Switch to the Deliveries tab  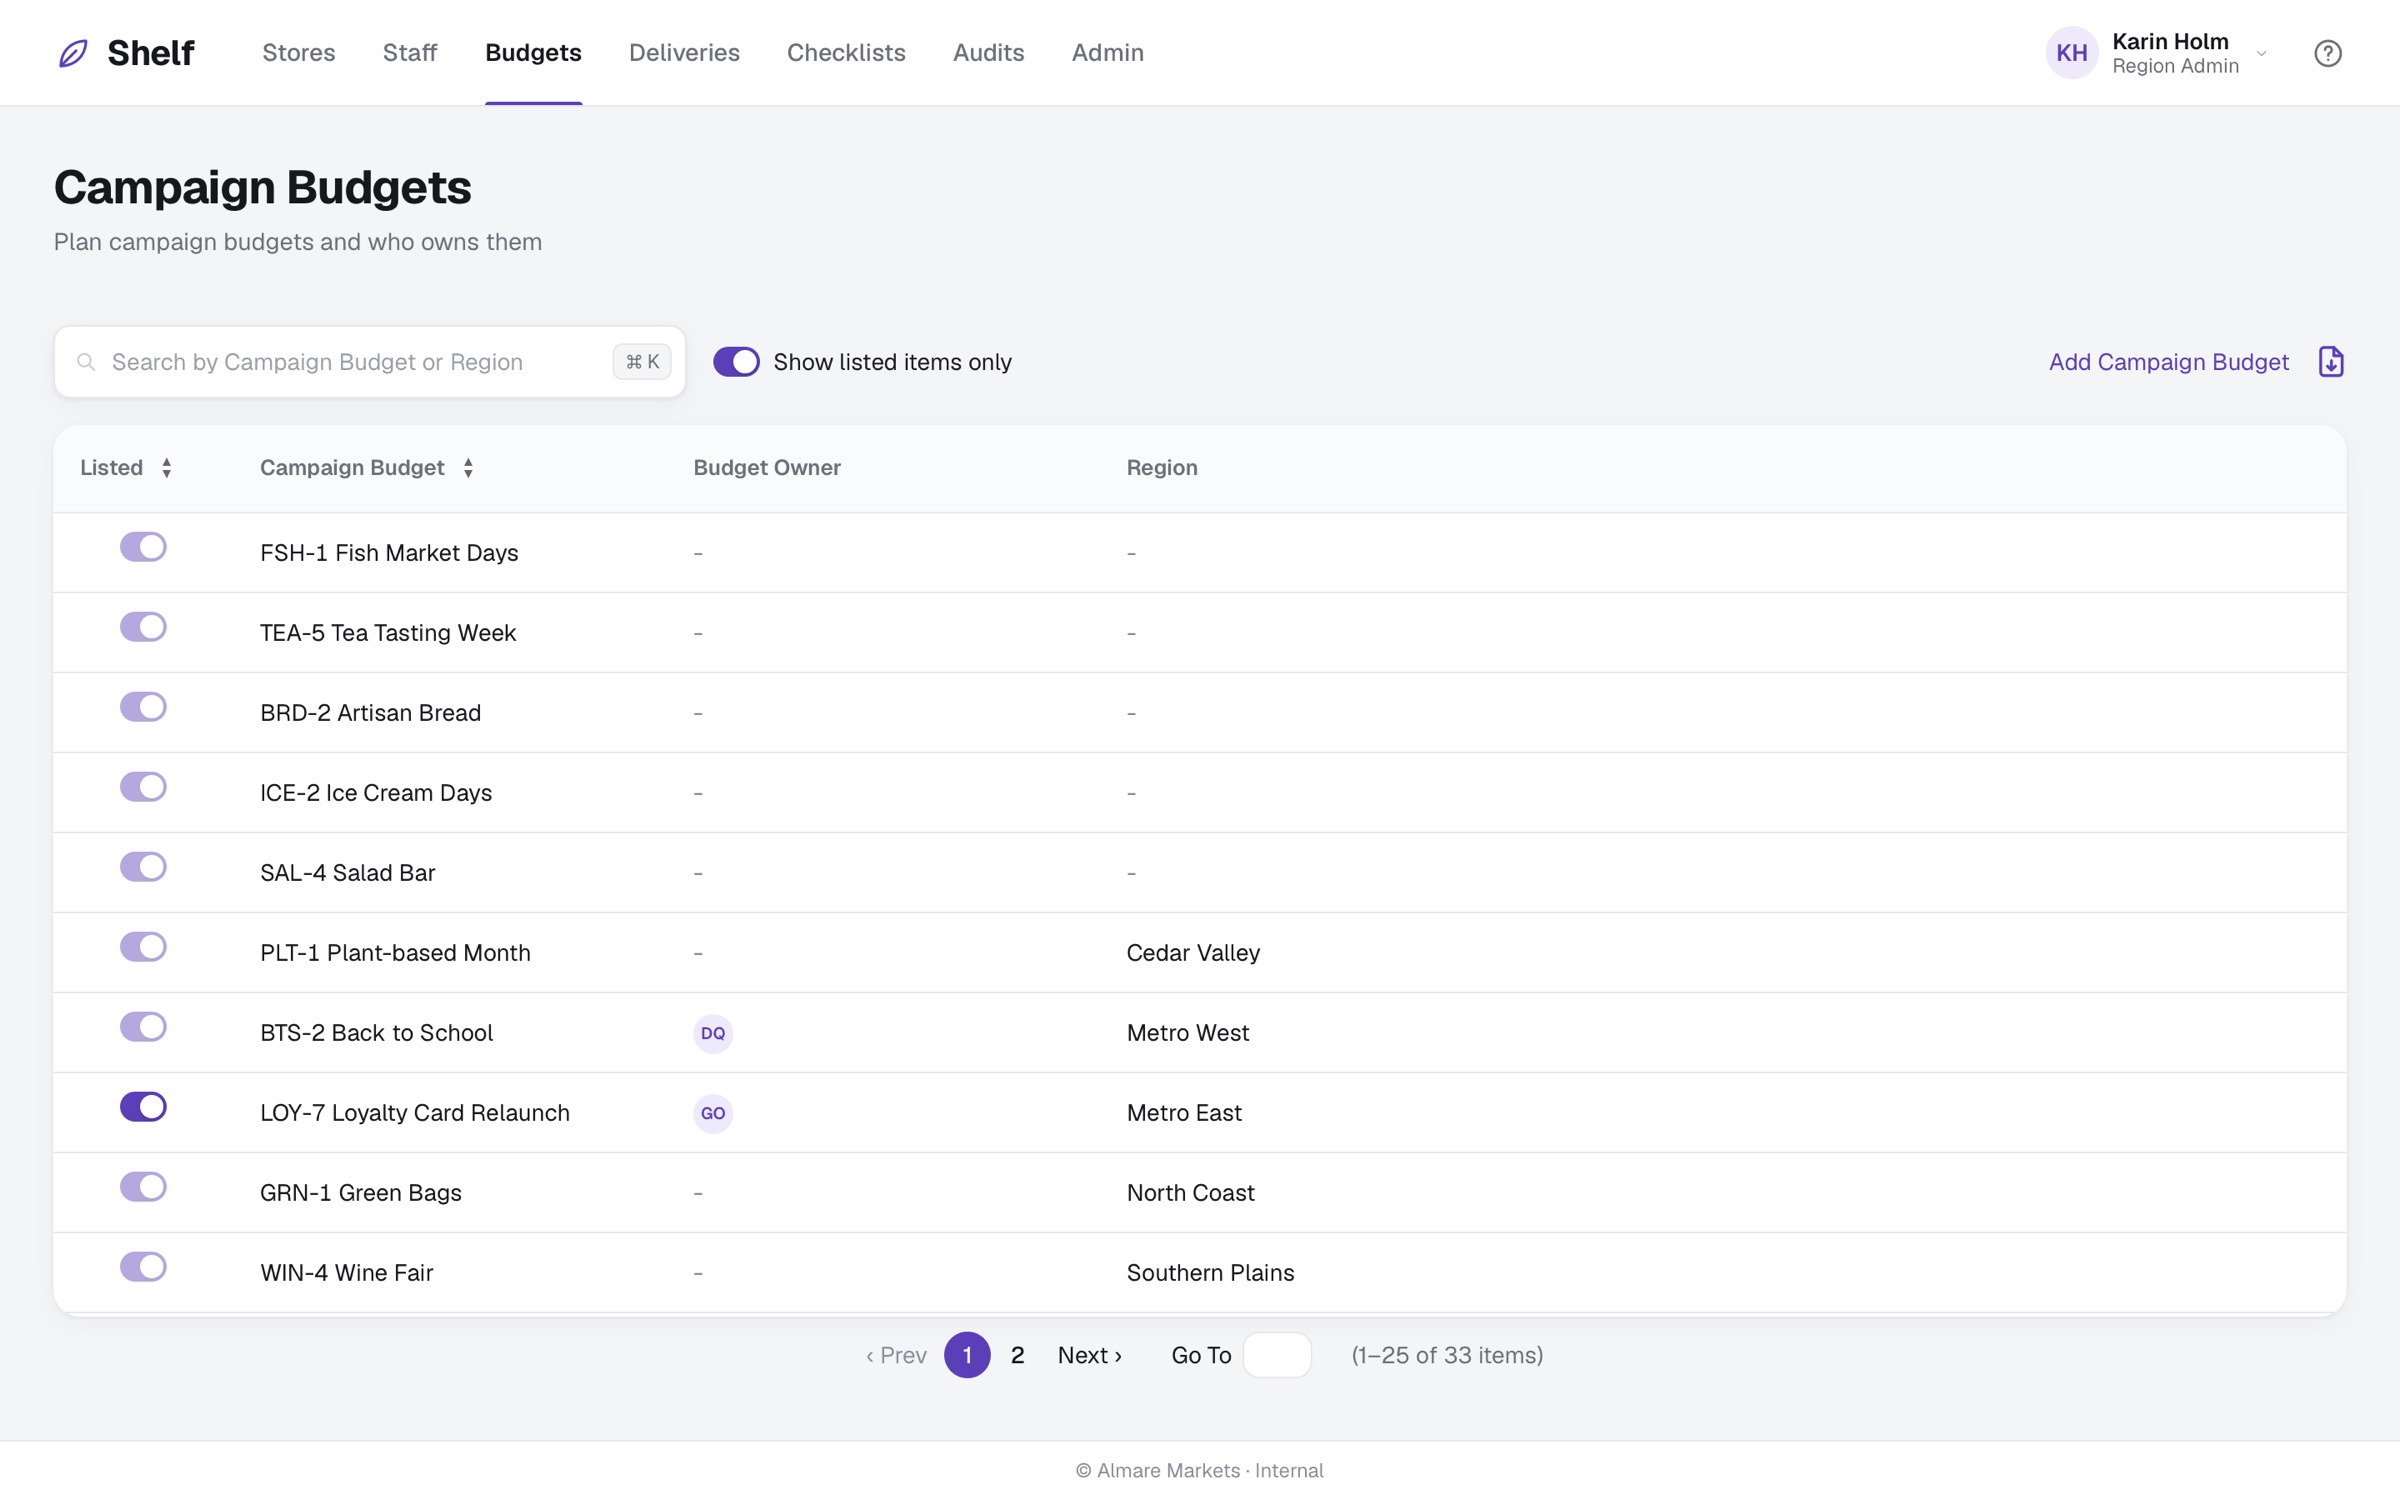coord(684,53)
